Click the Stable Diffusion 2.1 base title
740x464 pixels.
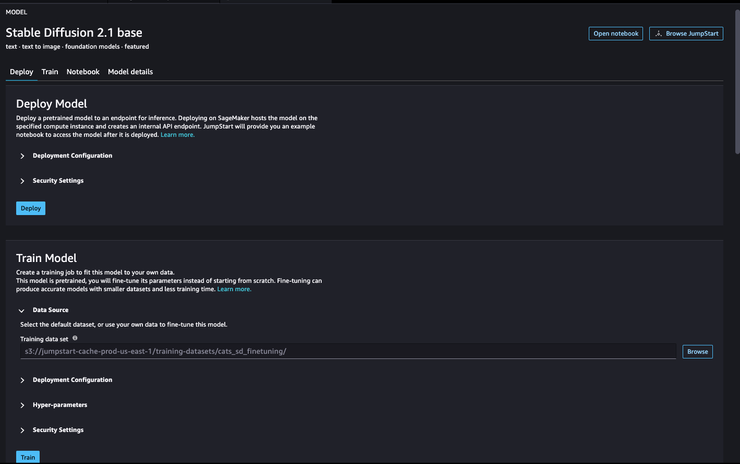(74, 33)
